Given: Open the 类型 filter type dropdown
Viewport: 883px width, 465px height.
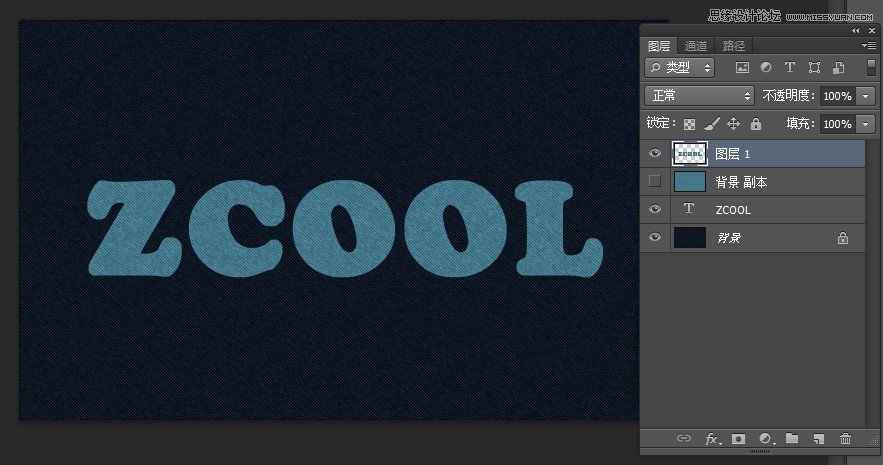Looking at the screenshot, I should click(680, 68).
